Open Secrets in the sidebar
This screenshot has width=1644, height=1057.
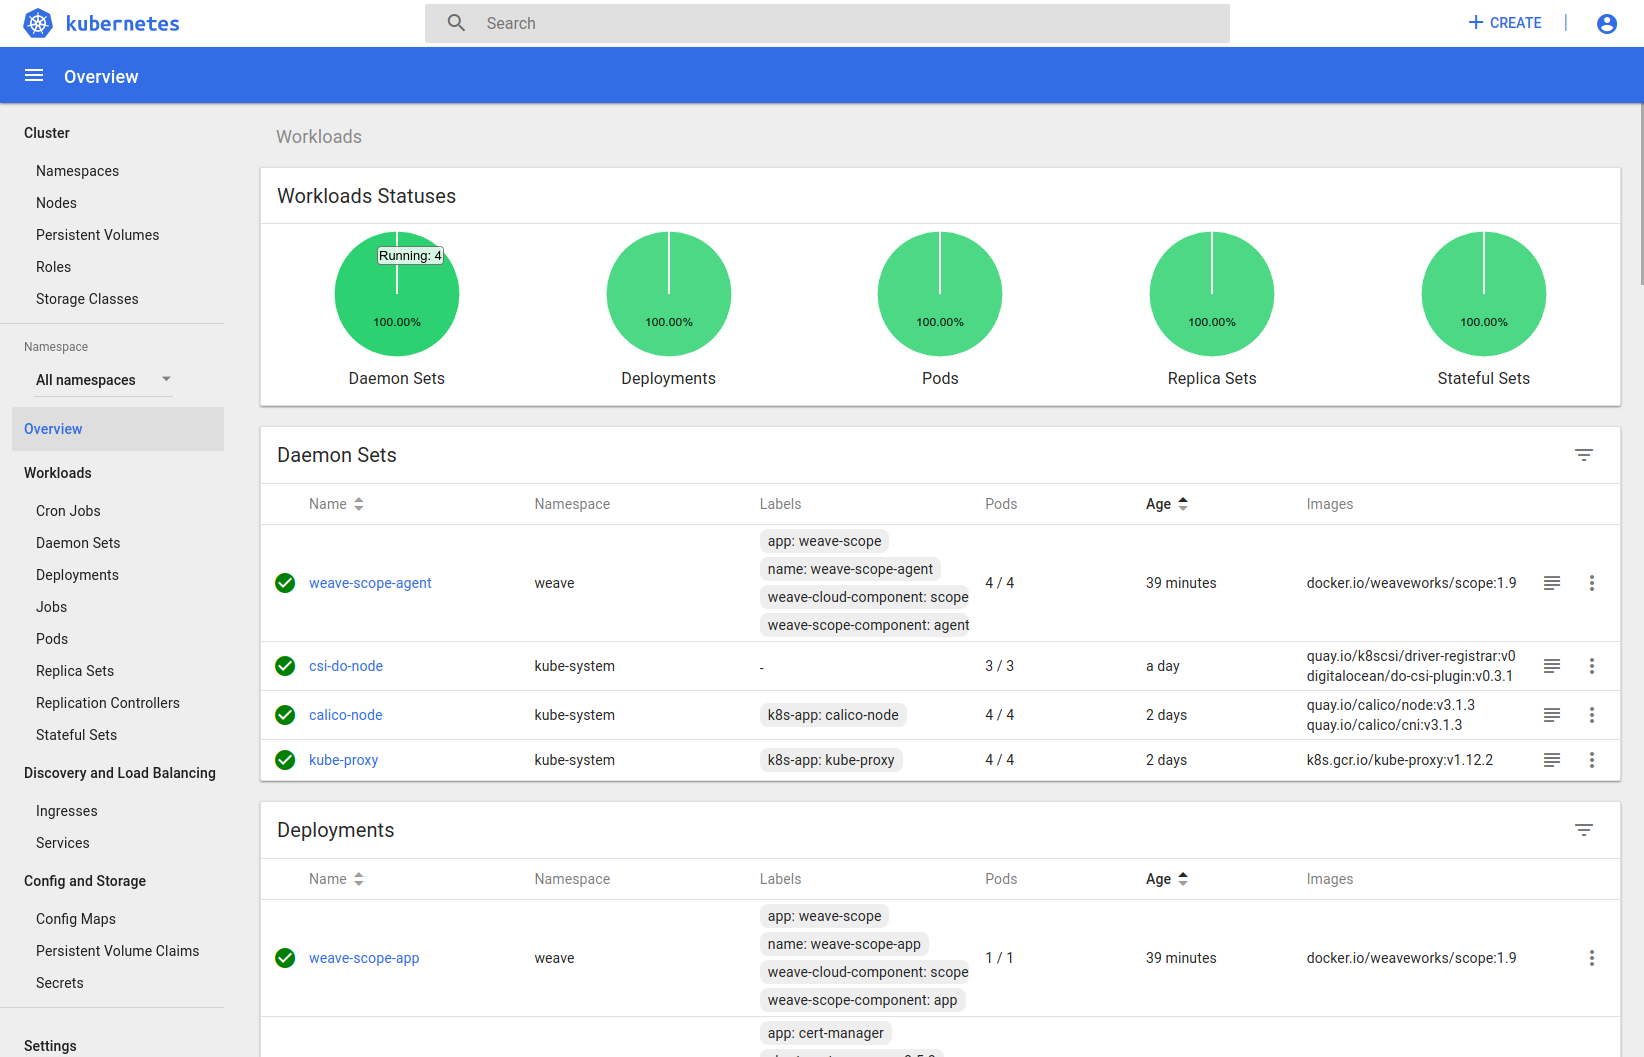(x=60, y=983)
